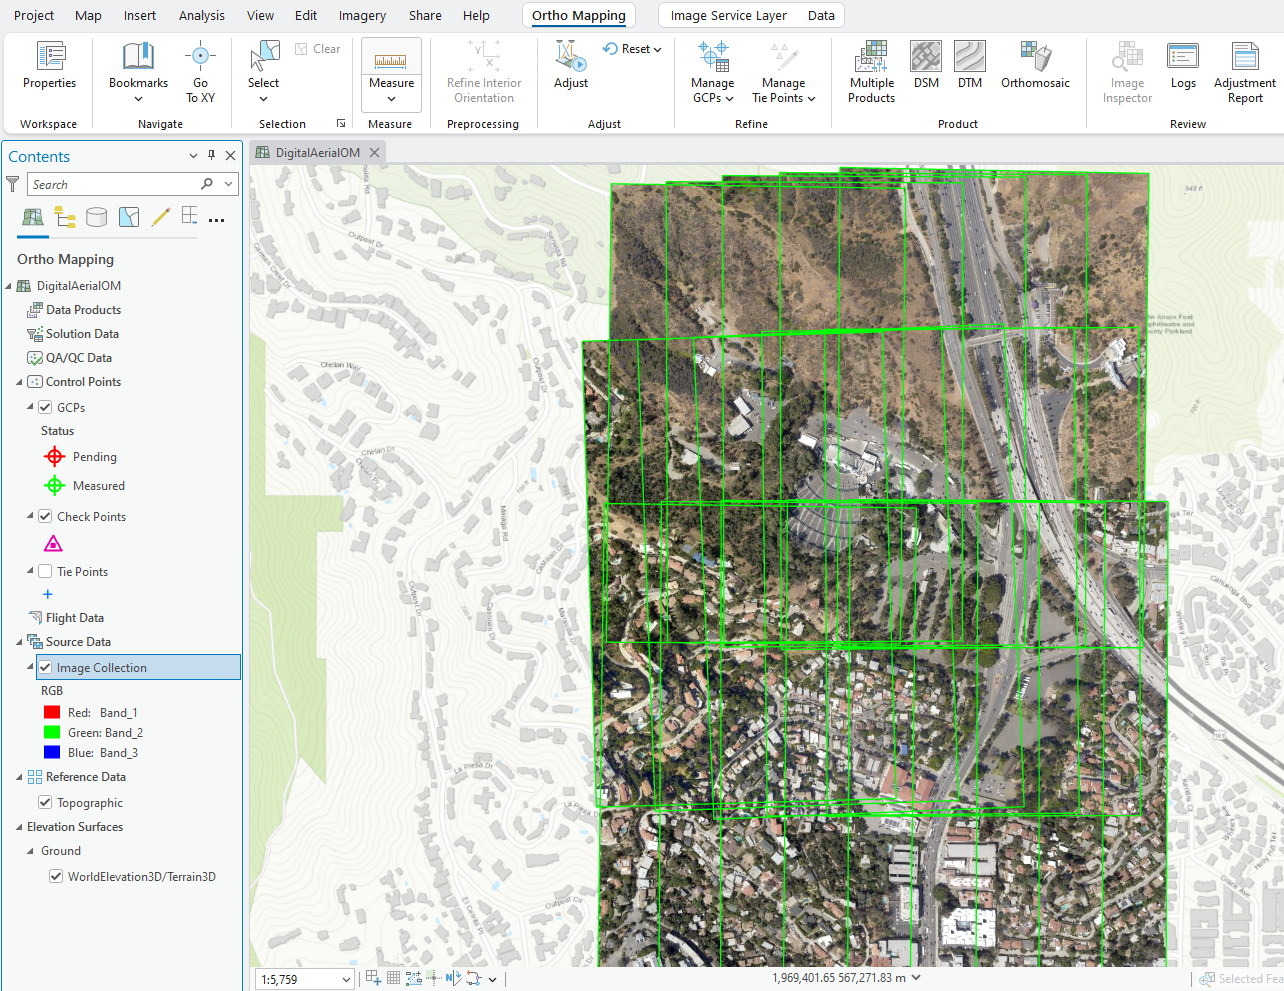Open the Imagery ribbon tab

(362, 15)
